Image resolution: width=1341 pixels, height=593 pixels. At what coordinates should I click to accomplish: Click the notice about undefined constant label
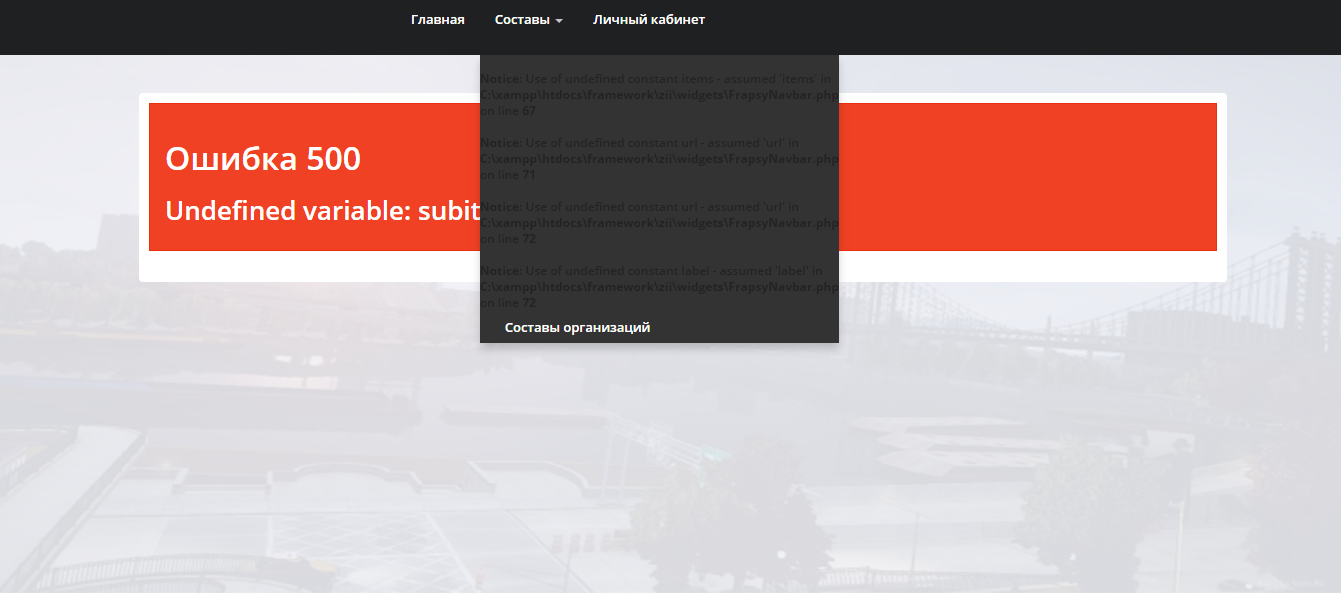tap(659, 287)
